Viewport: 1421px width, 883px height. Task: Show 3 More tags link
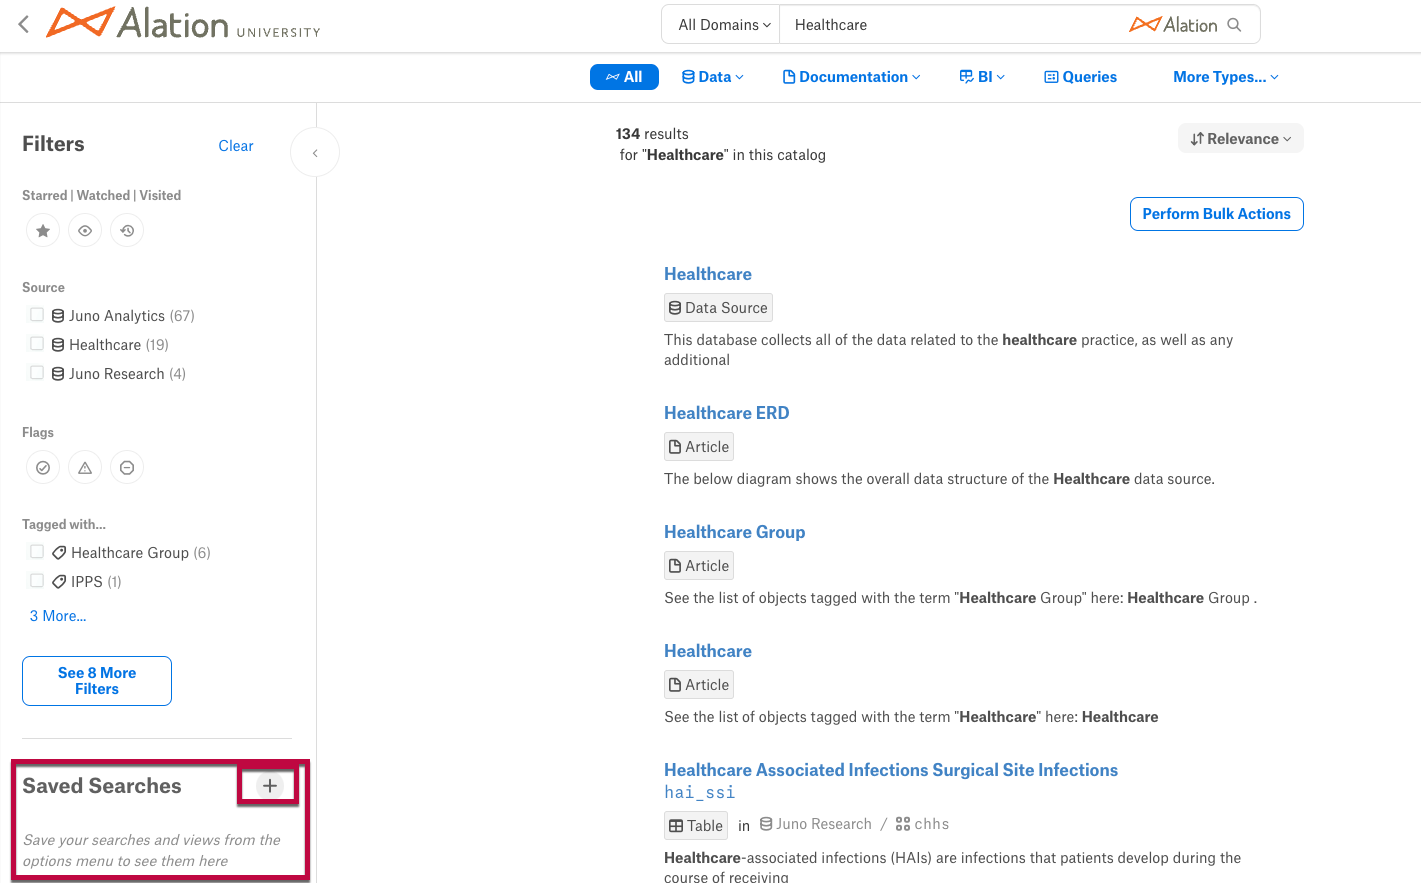point(58,616)
